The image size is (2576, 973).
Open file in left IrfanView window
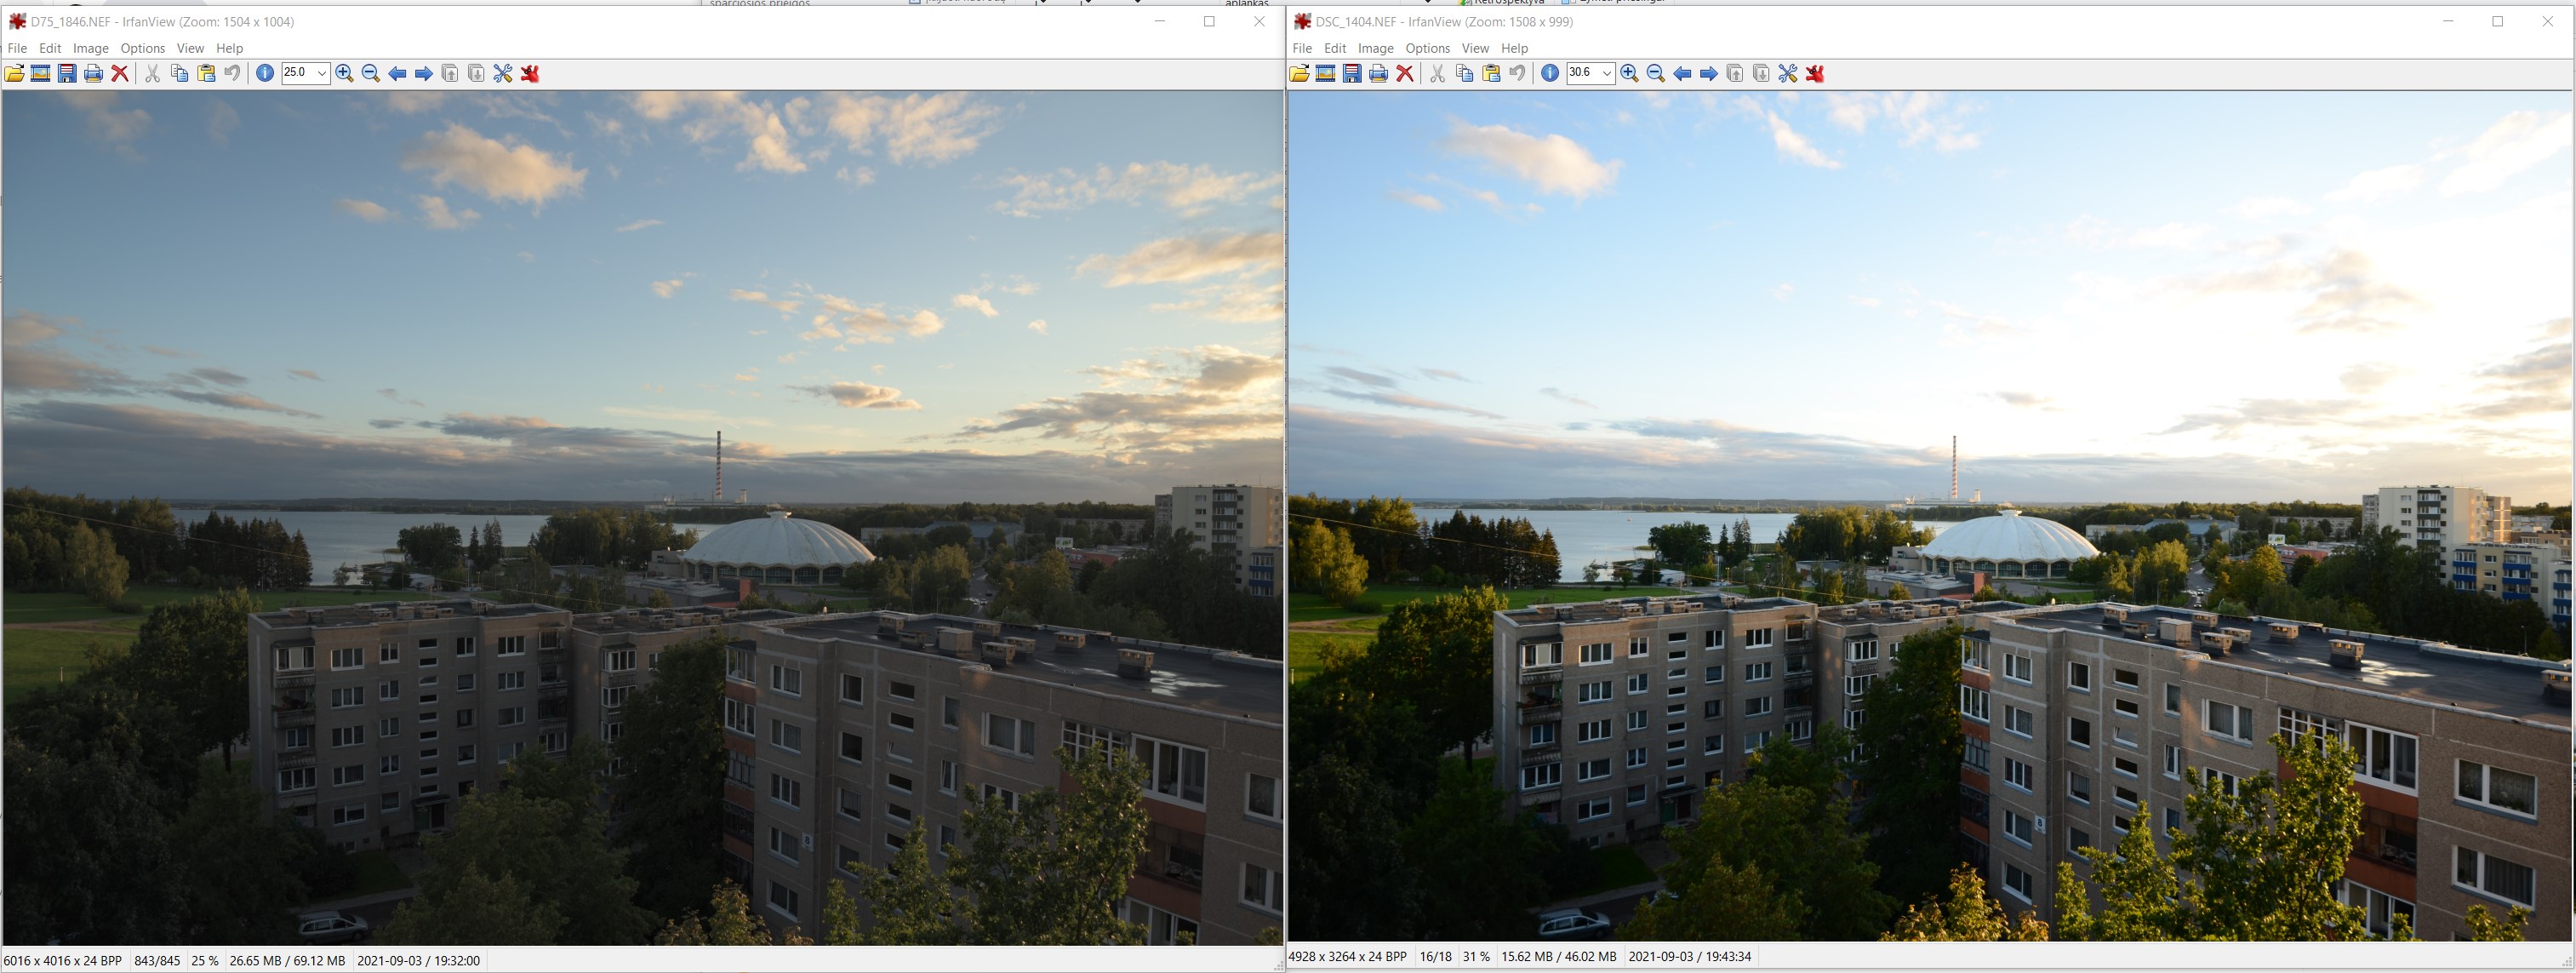point(14,73)
